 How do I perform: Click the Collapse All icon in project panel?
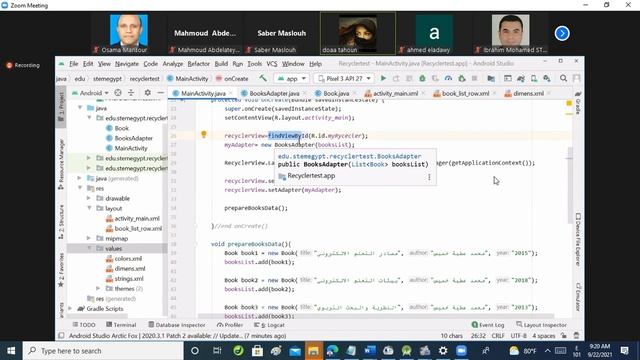[131, 93]
